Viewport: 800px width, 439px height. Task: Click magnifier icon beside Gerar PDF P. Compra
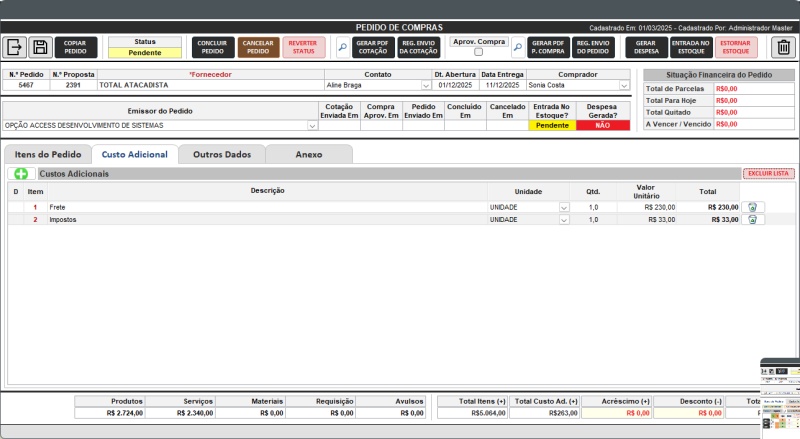click(x=518, y=47)
